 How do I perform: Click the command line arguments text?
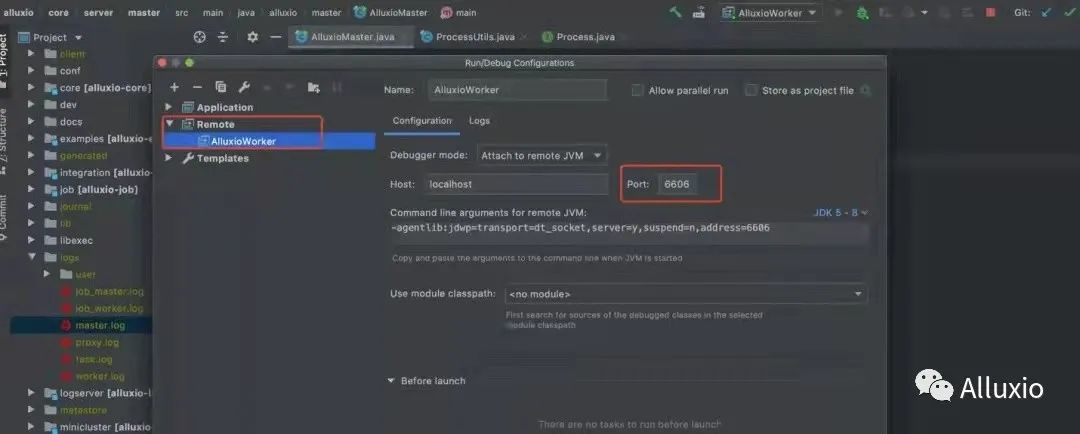click(x=580, y=228)
